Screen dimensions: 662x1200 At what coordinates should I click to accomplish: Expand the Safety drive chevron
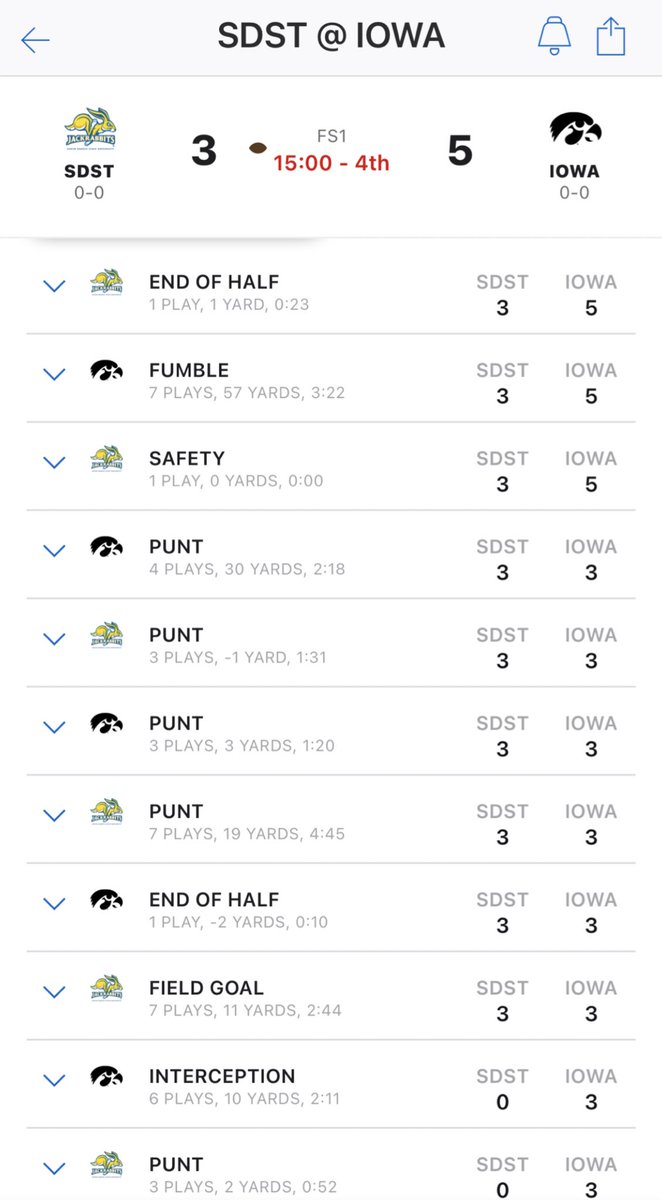coord(55,462)
